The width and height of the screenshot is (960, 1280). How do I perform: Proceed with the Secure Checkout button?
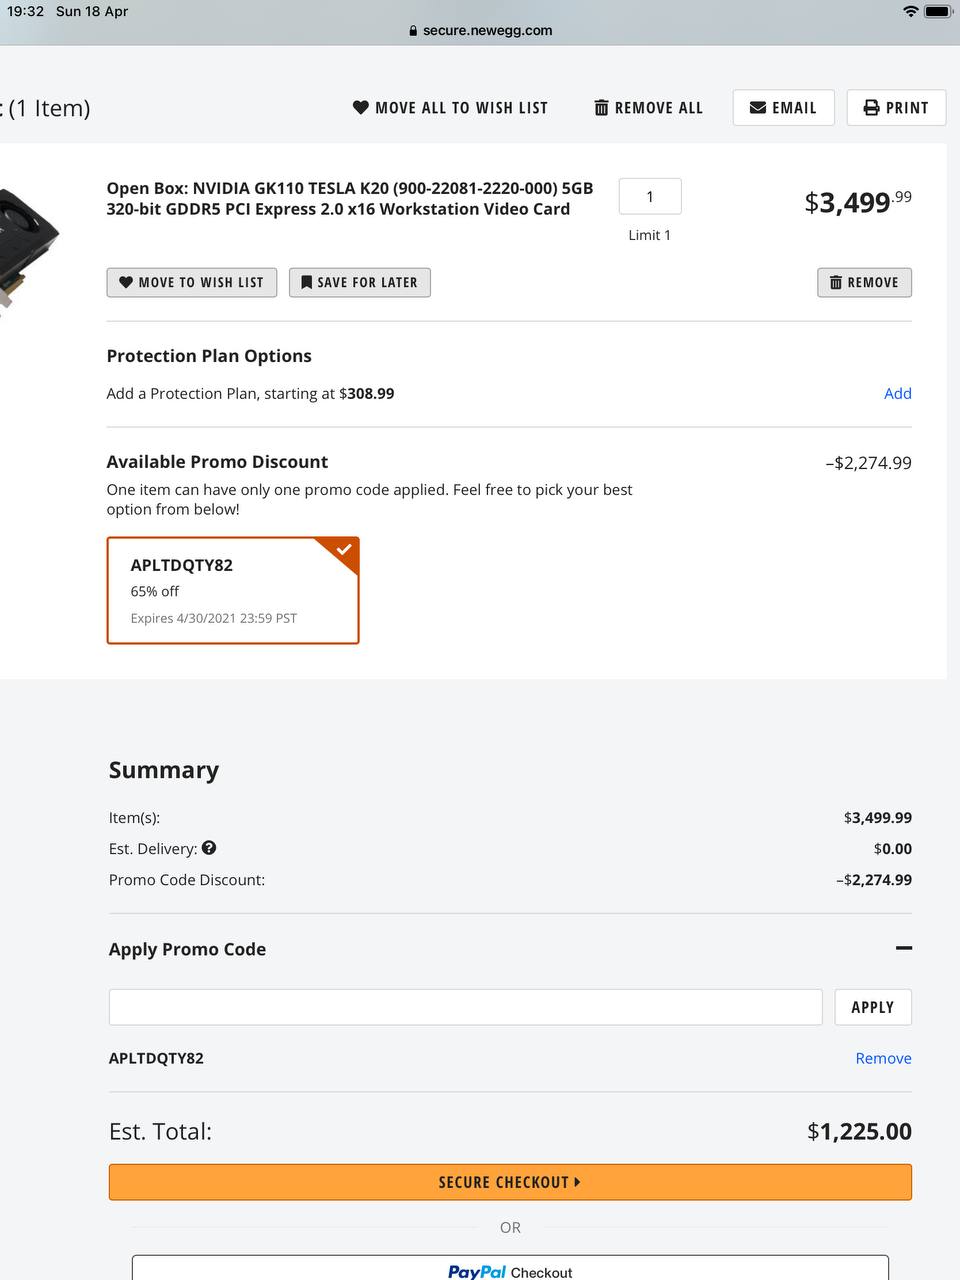(510, 1182)
